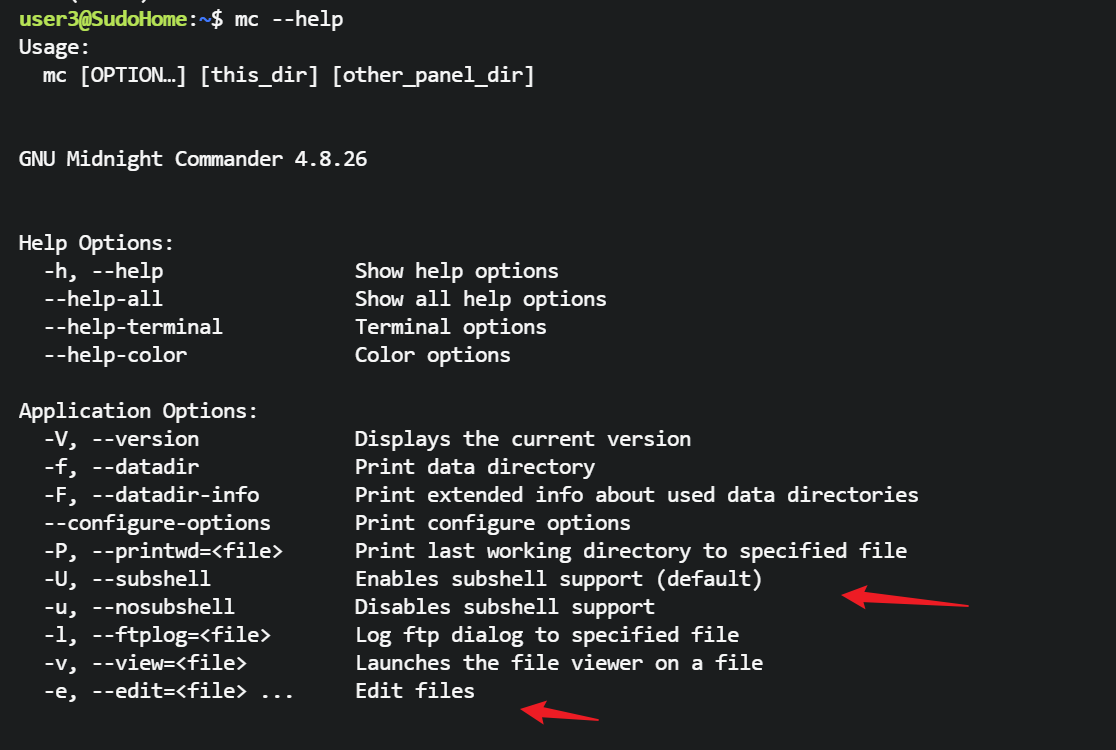Click the '--help-color' option text
Viewport: 1116px width, 750px height.
tap(115, 355)
